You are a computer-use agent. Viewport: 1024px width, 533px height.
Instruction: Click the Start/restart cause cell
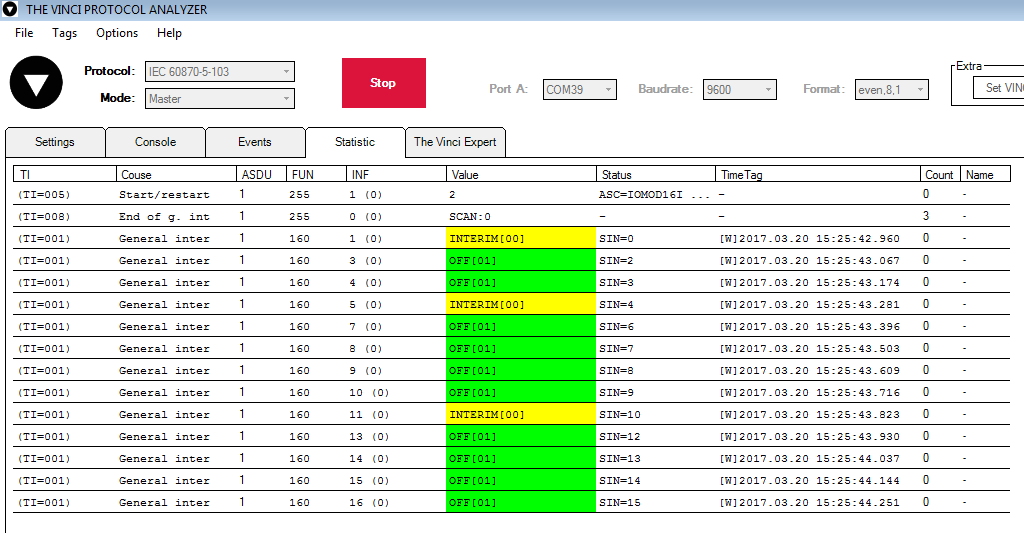point(165,195)
